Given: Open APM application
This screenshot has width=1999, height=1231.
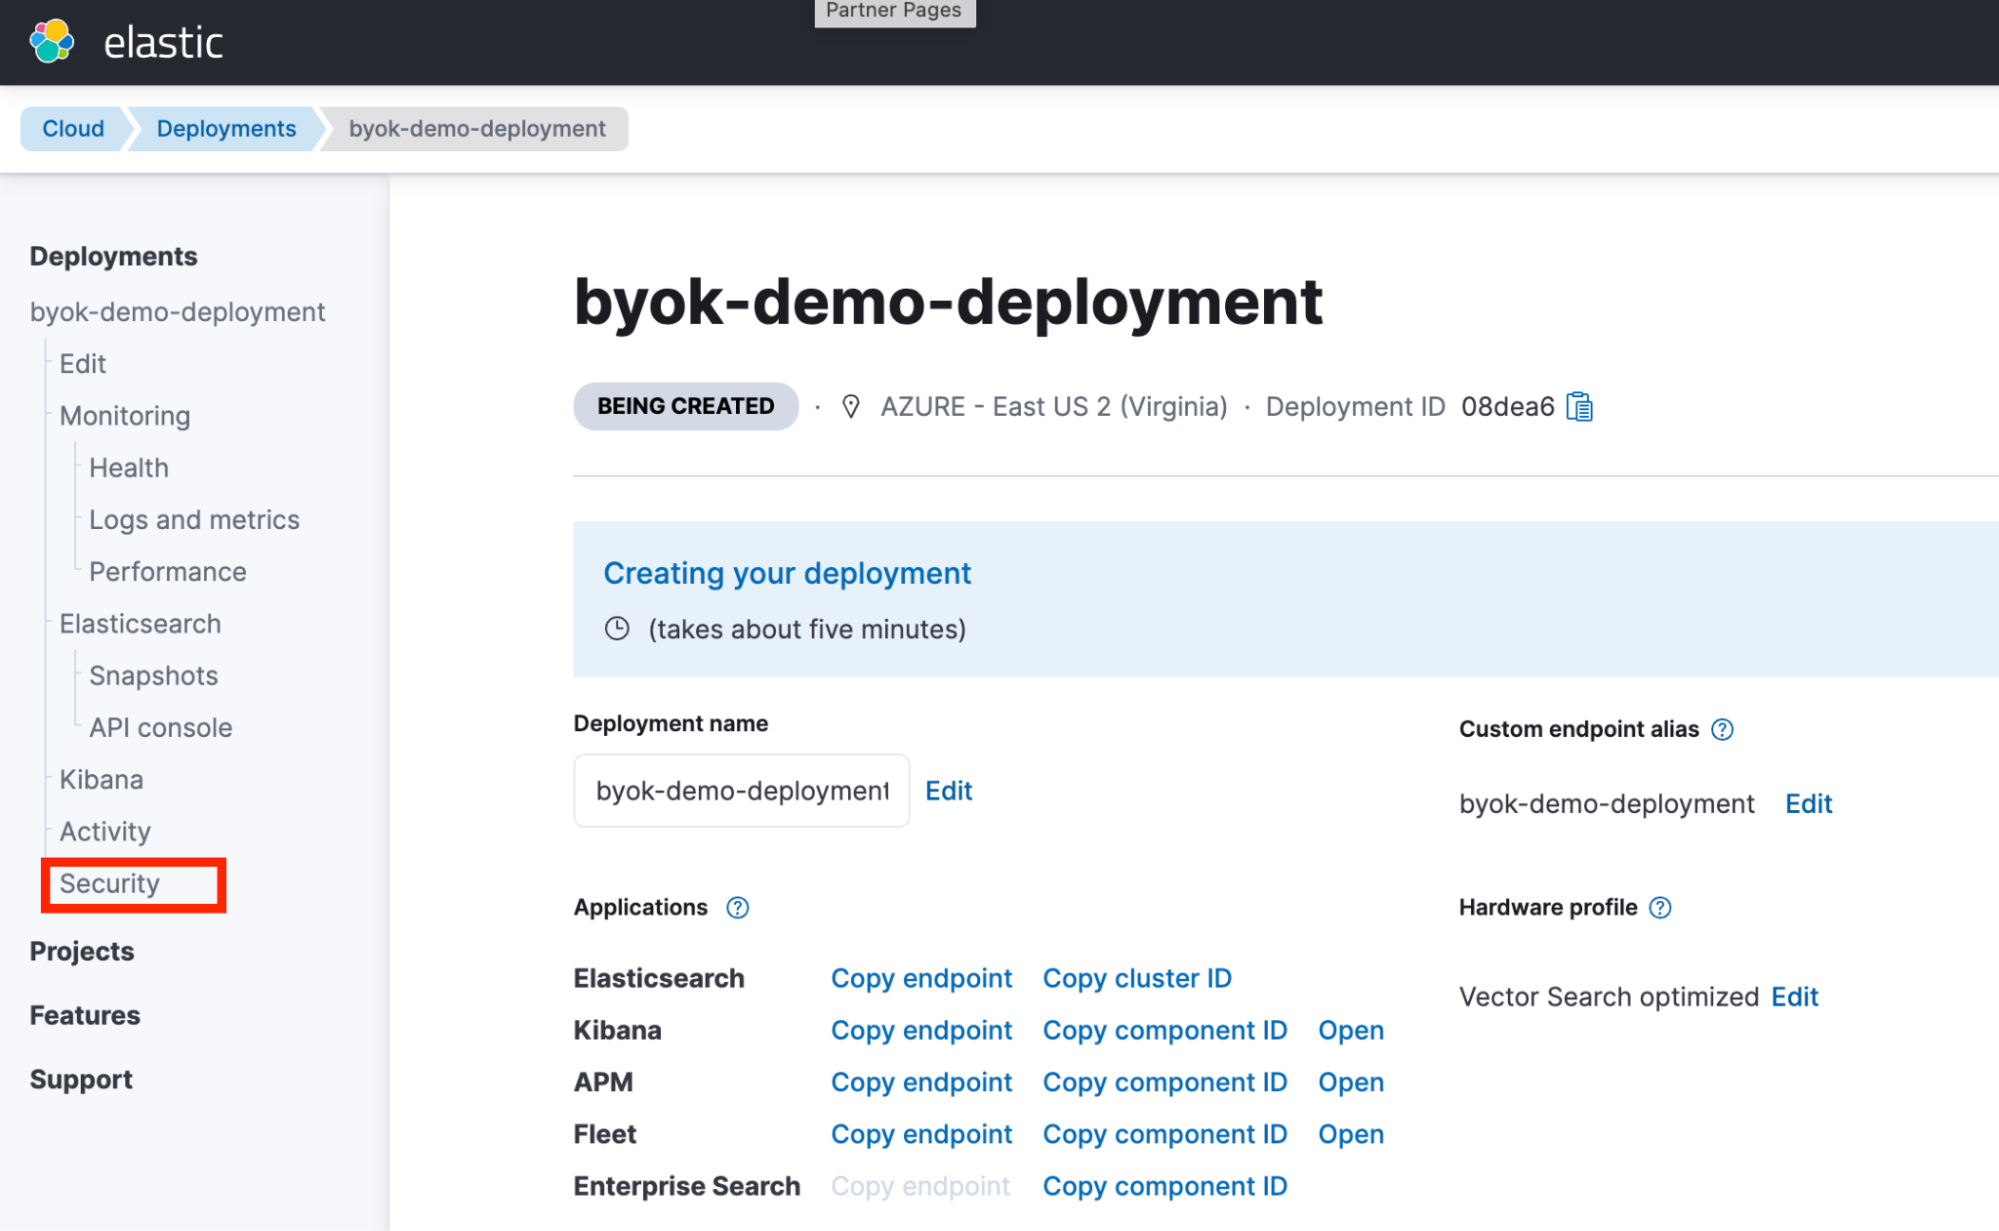Looking at the screenshot, I should pos(1351,1083).
